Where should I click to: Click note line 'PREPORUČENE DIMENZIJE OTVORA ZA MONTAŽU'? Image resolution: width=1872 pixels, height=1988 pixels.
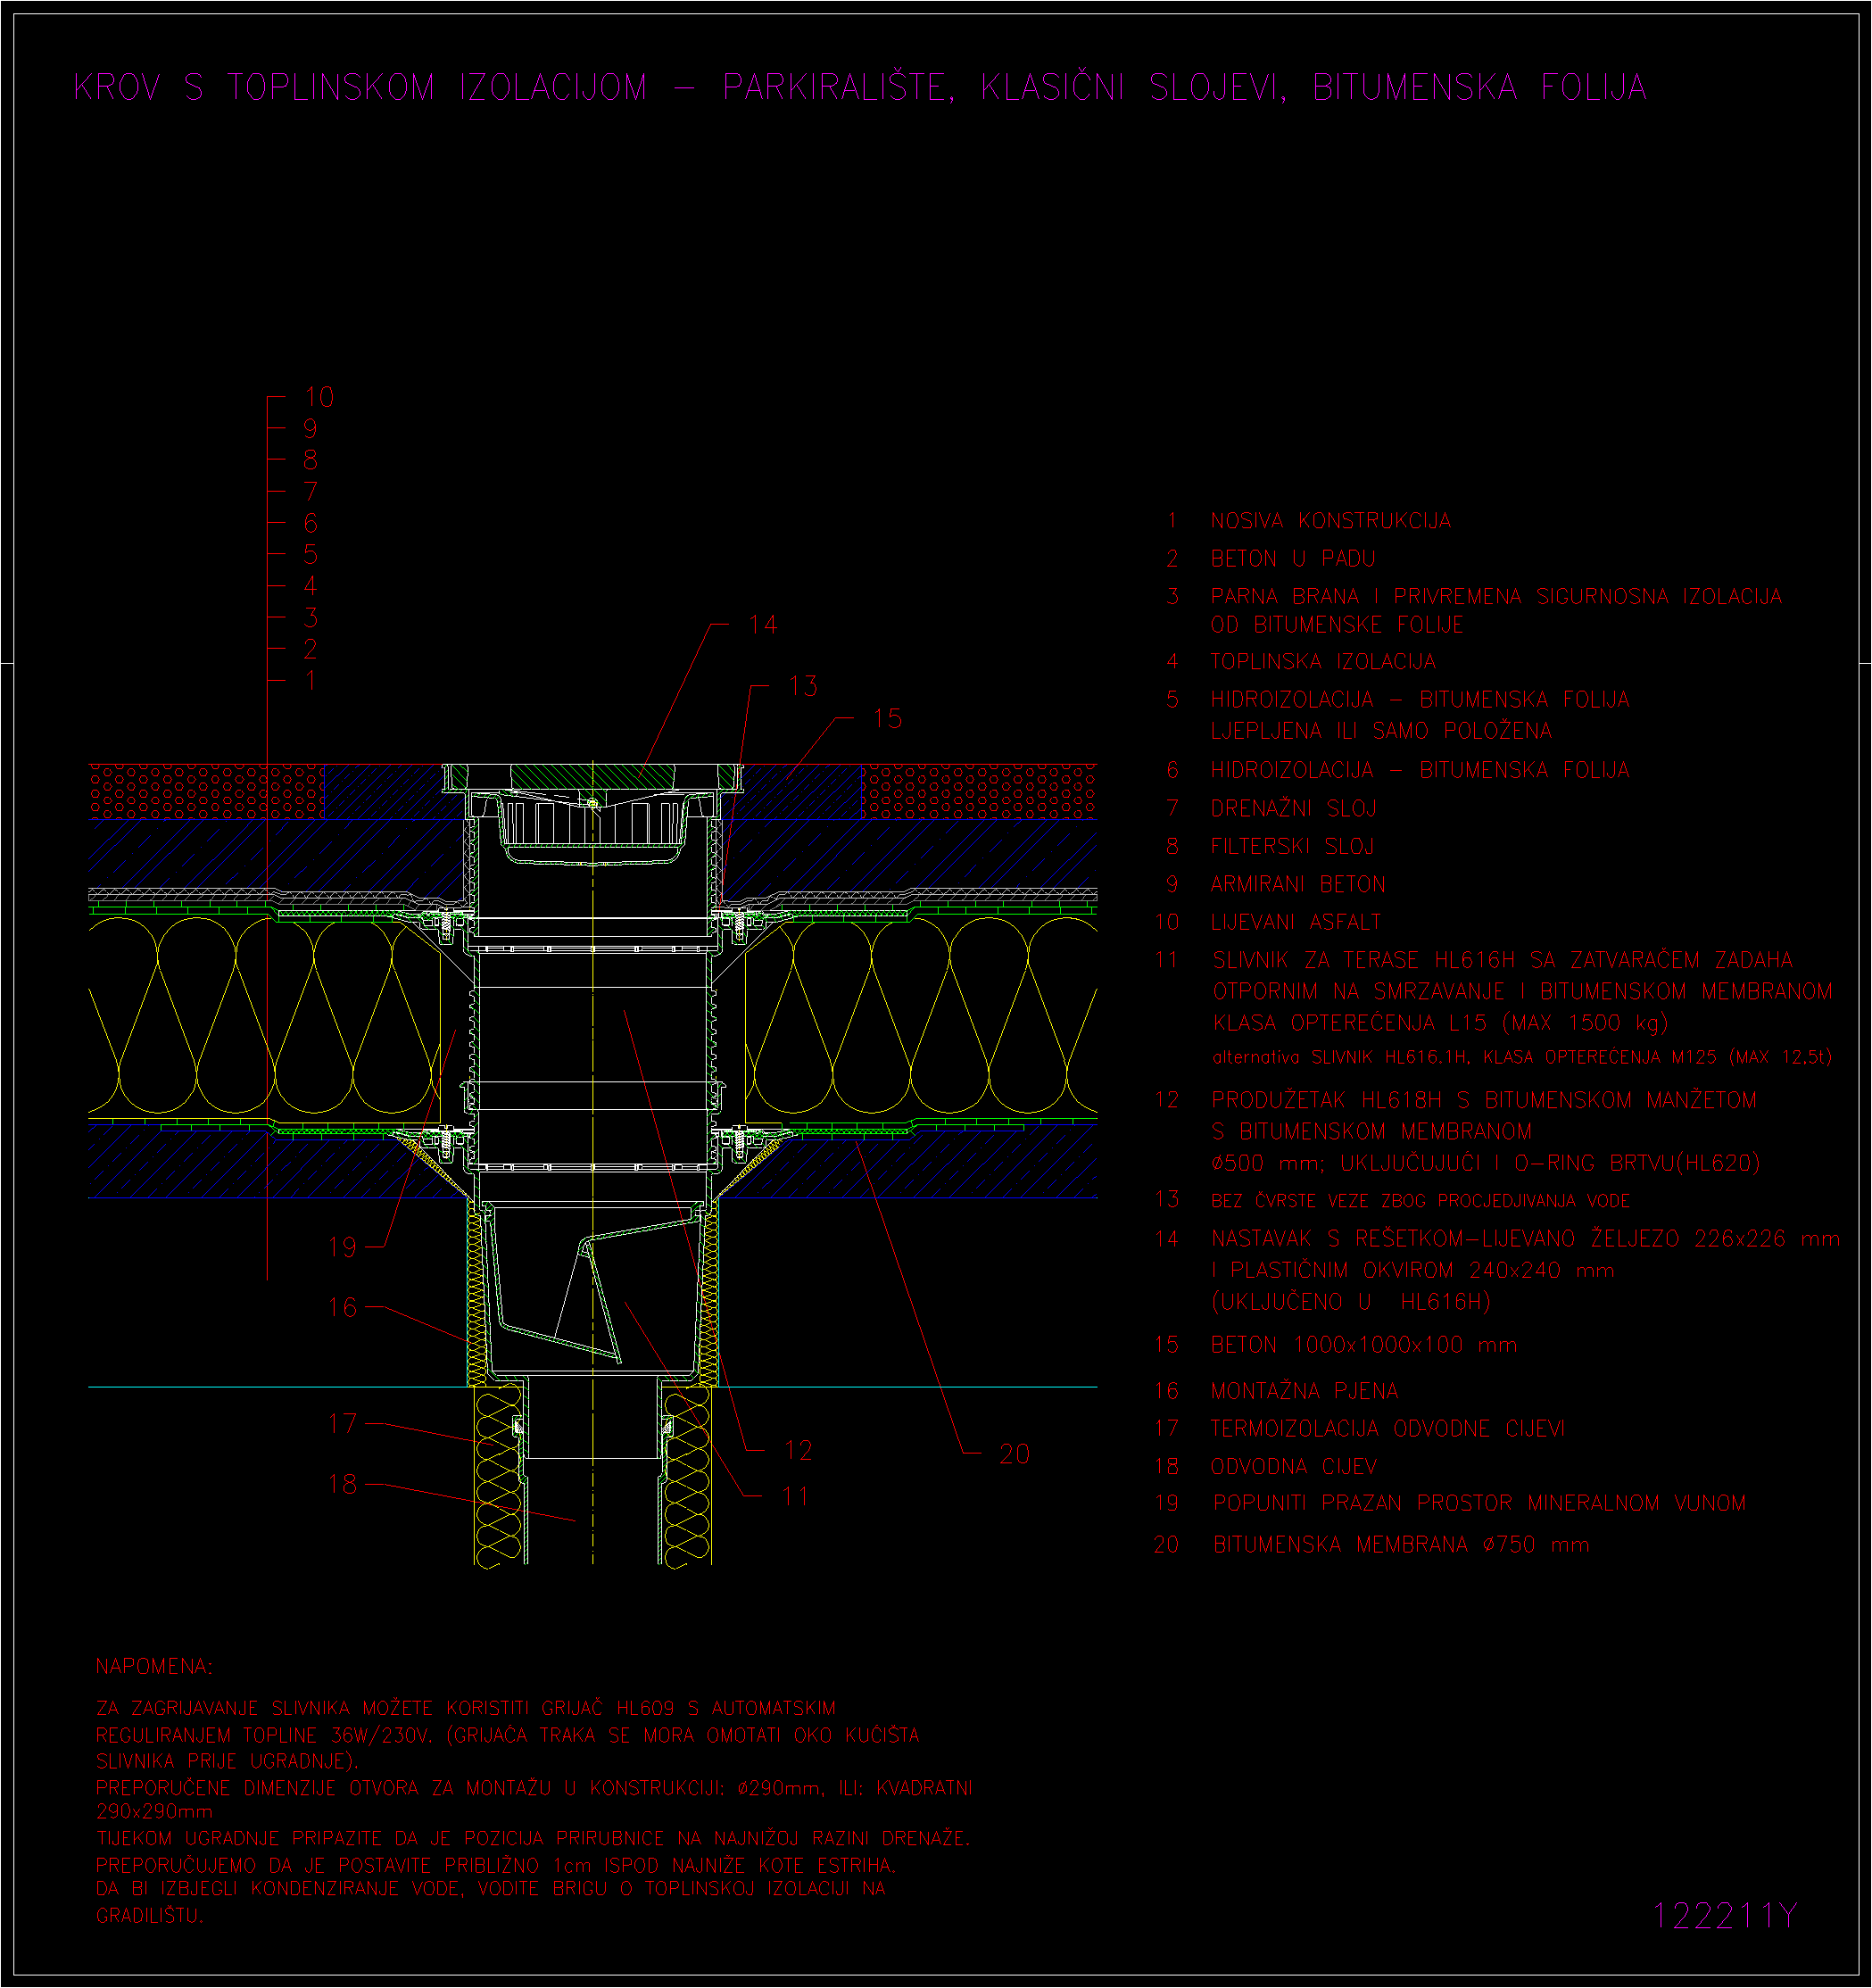click(x=534, y=1788)
